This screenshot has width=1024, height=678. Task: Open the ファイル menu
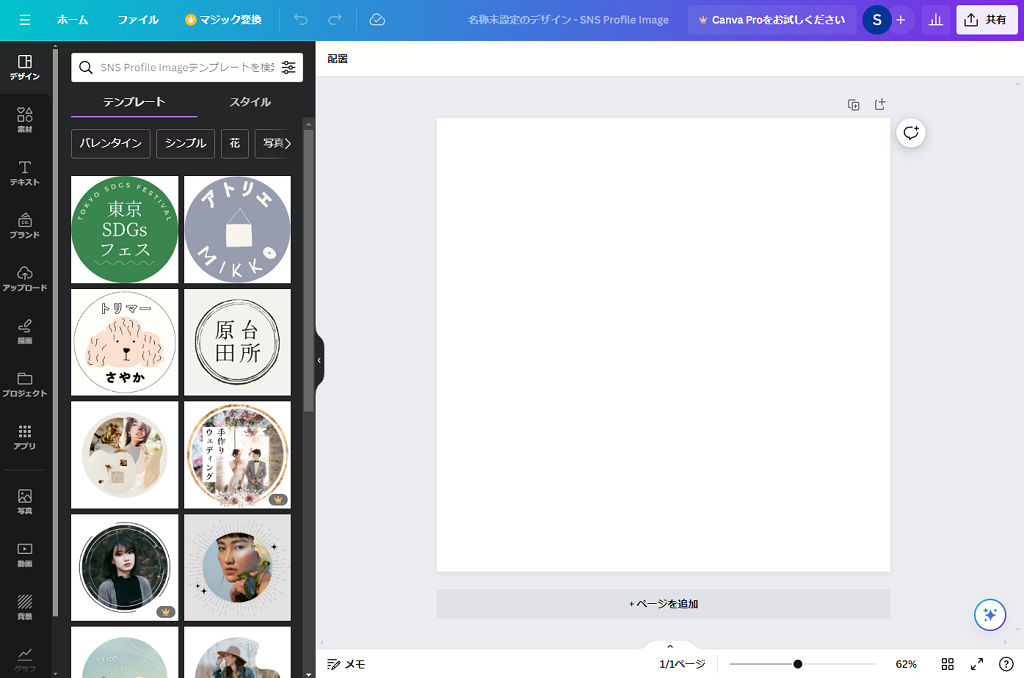[x=138, y=20]
